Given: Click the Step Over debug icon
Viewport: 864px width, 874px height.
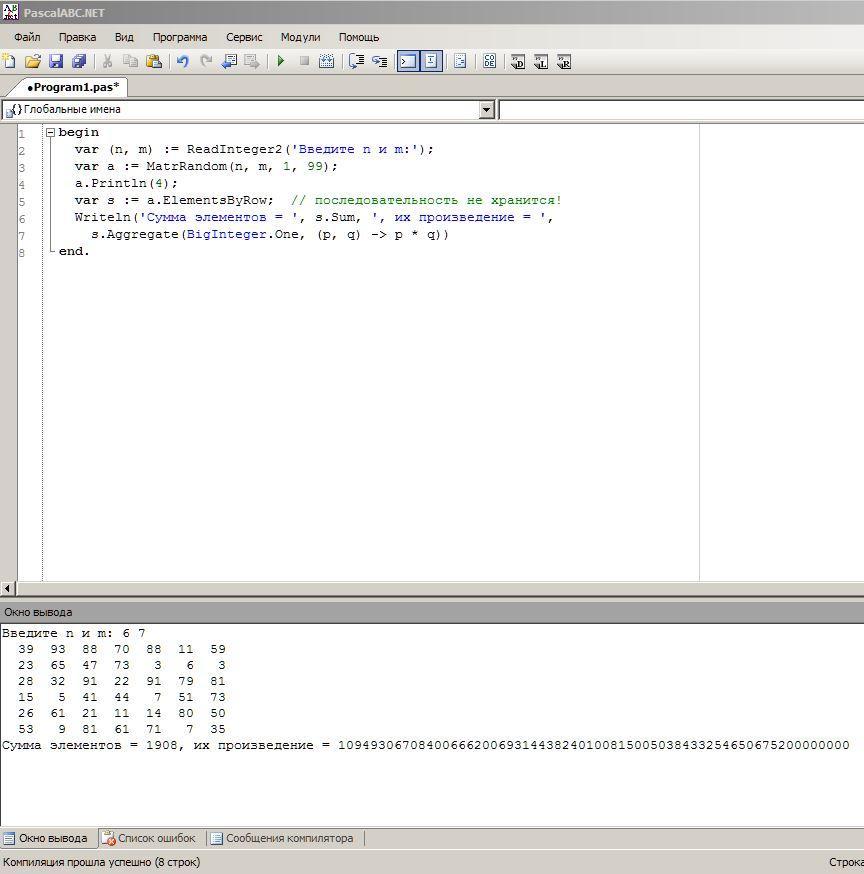Looking at the screenshot, I should (356, 61).
